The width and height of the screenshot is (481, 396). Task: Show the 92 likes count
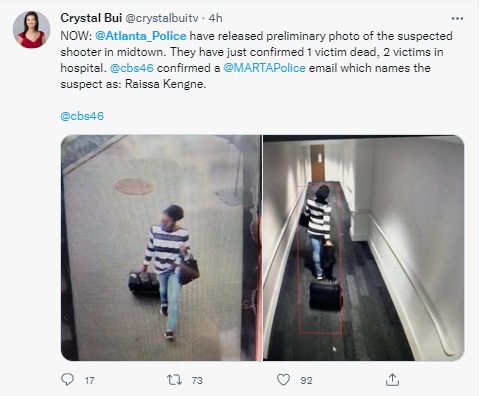tap(306, 380)
